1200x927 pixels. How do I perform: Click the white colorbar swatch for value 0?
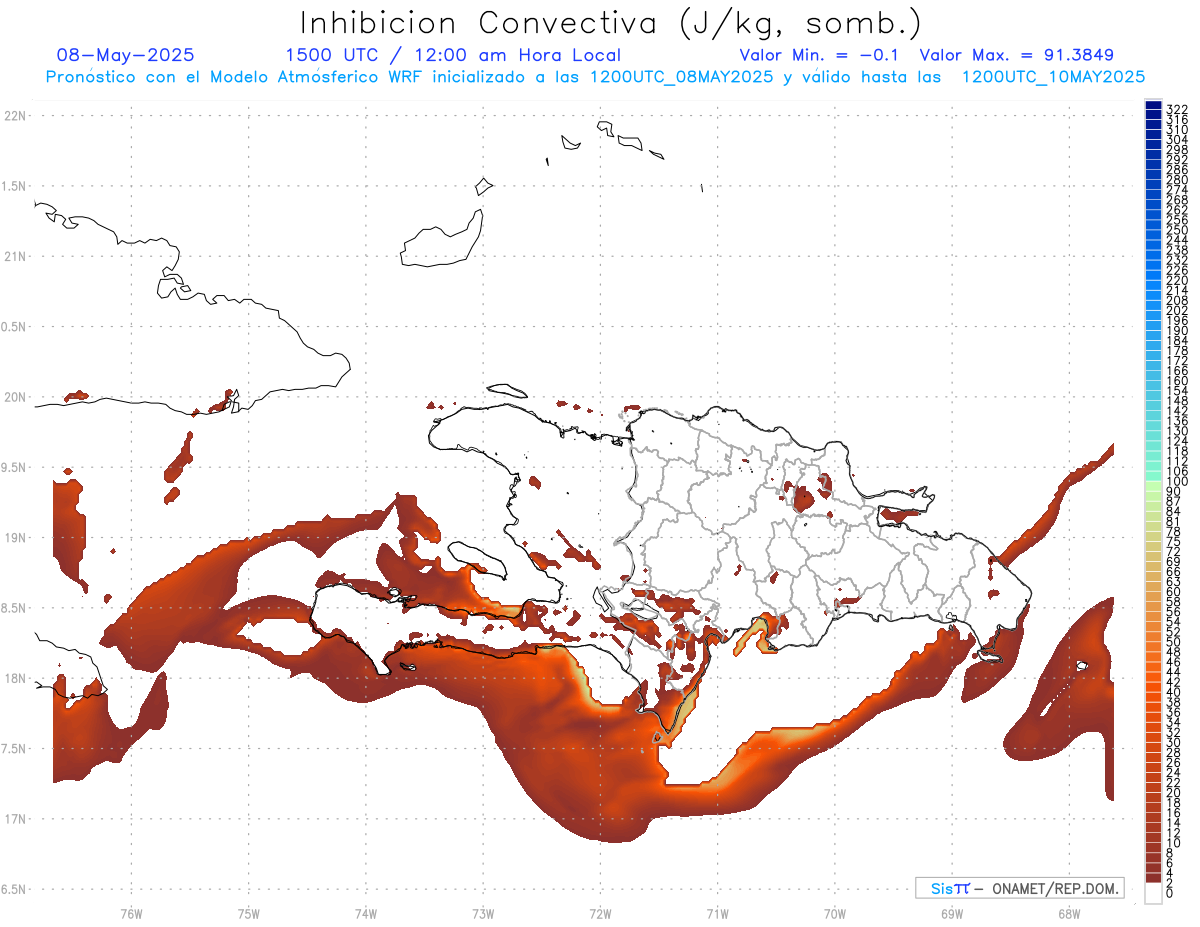click(1153, 891)
